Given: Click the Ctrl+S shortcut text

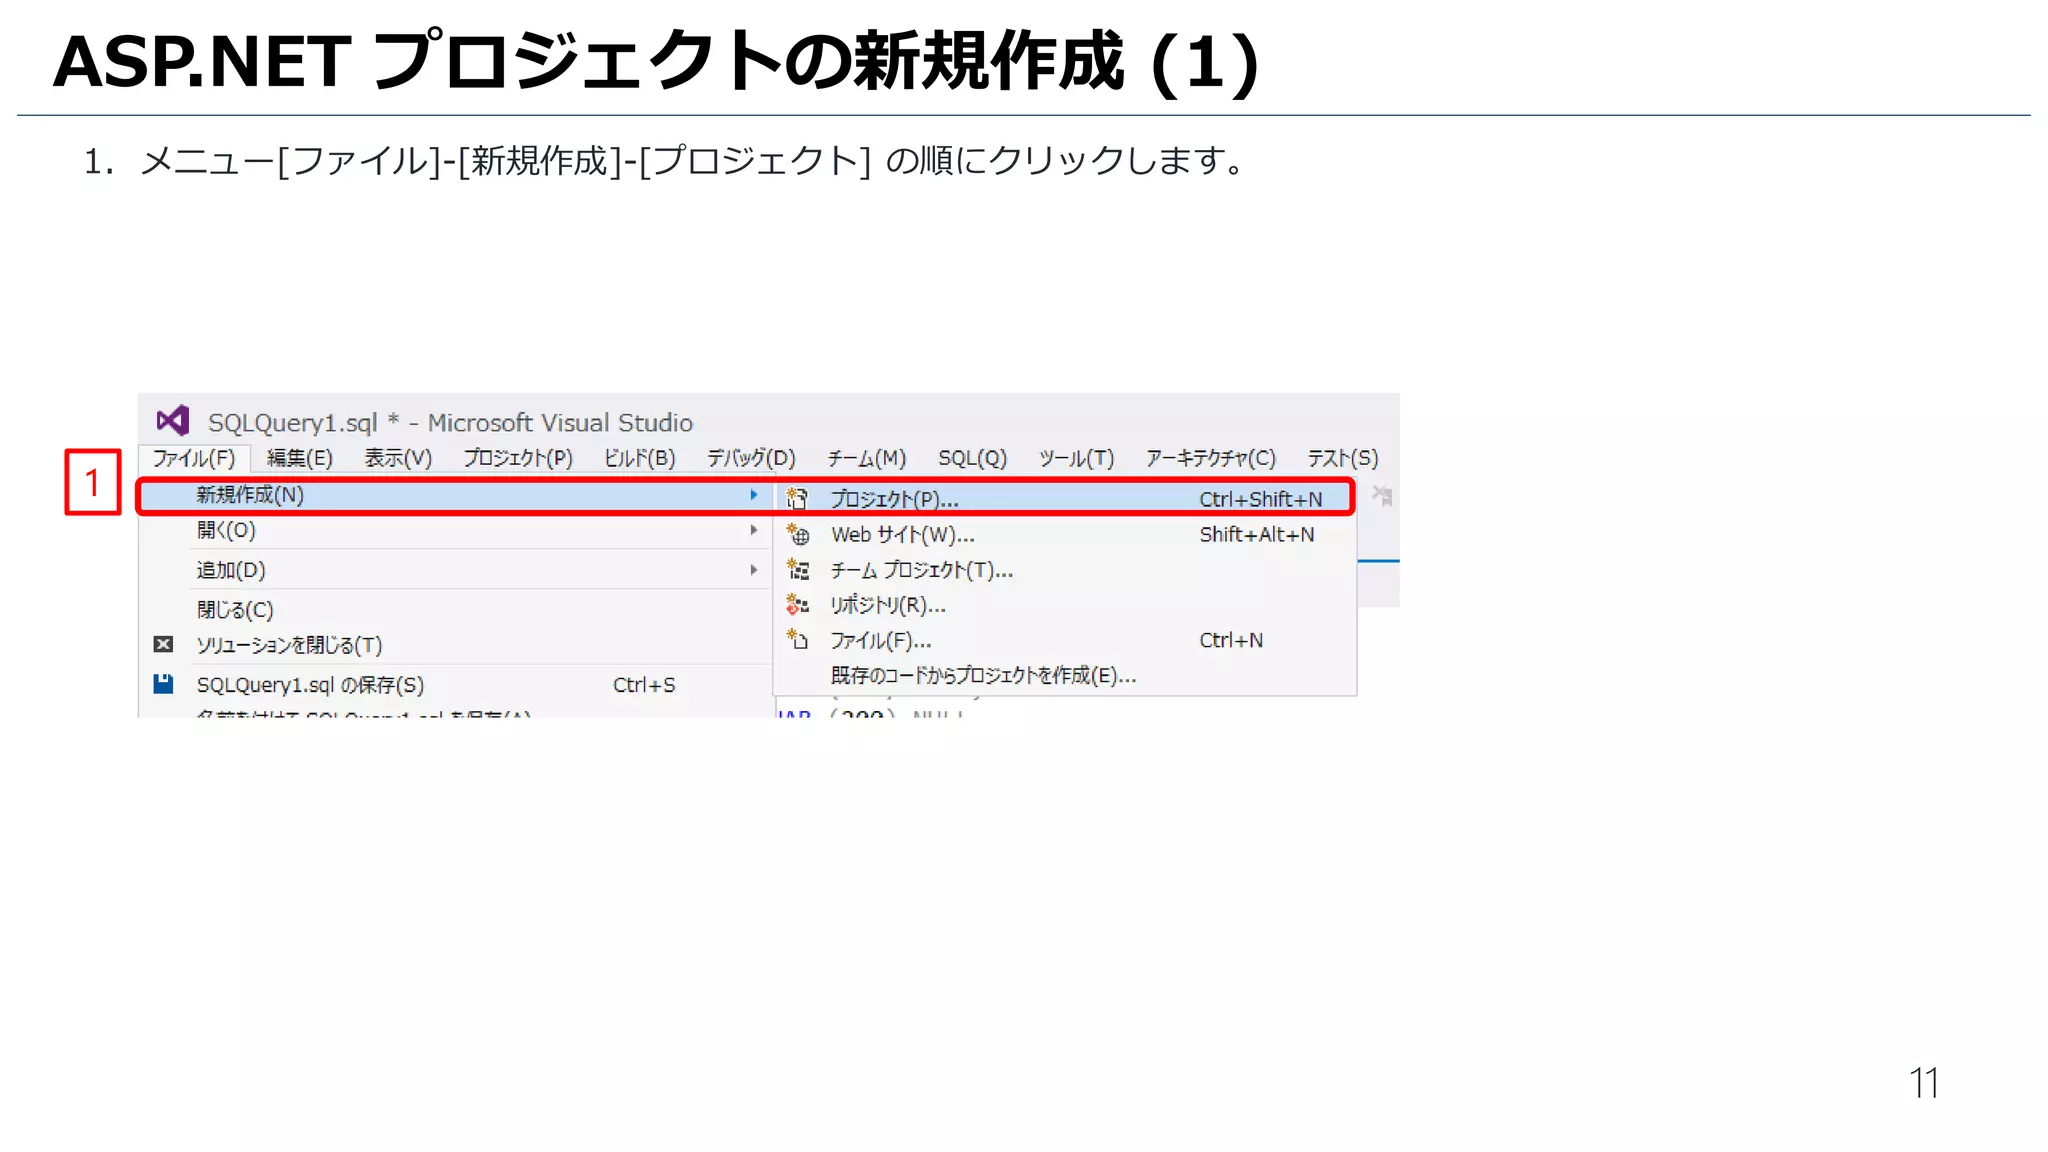Looking at the screenshot, I should 644,685.
